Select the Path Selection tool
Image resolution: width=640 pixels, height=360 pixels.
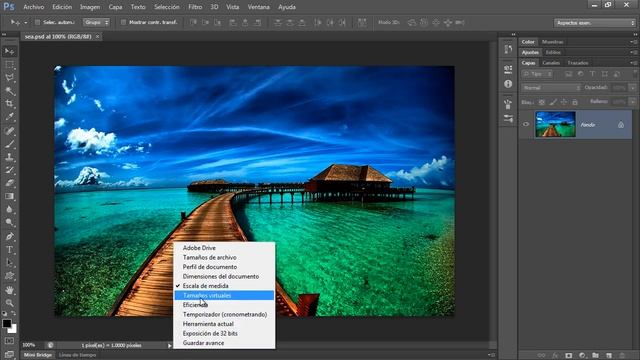[9, 262]
